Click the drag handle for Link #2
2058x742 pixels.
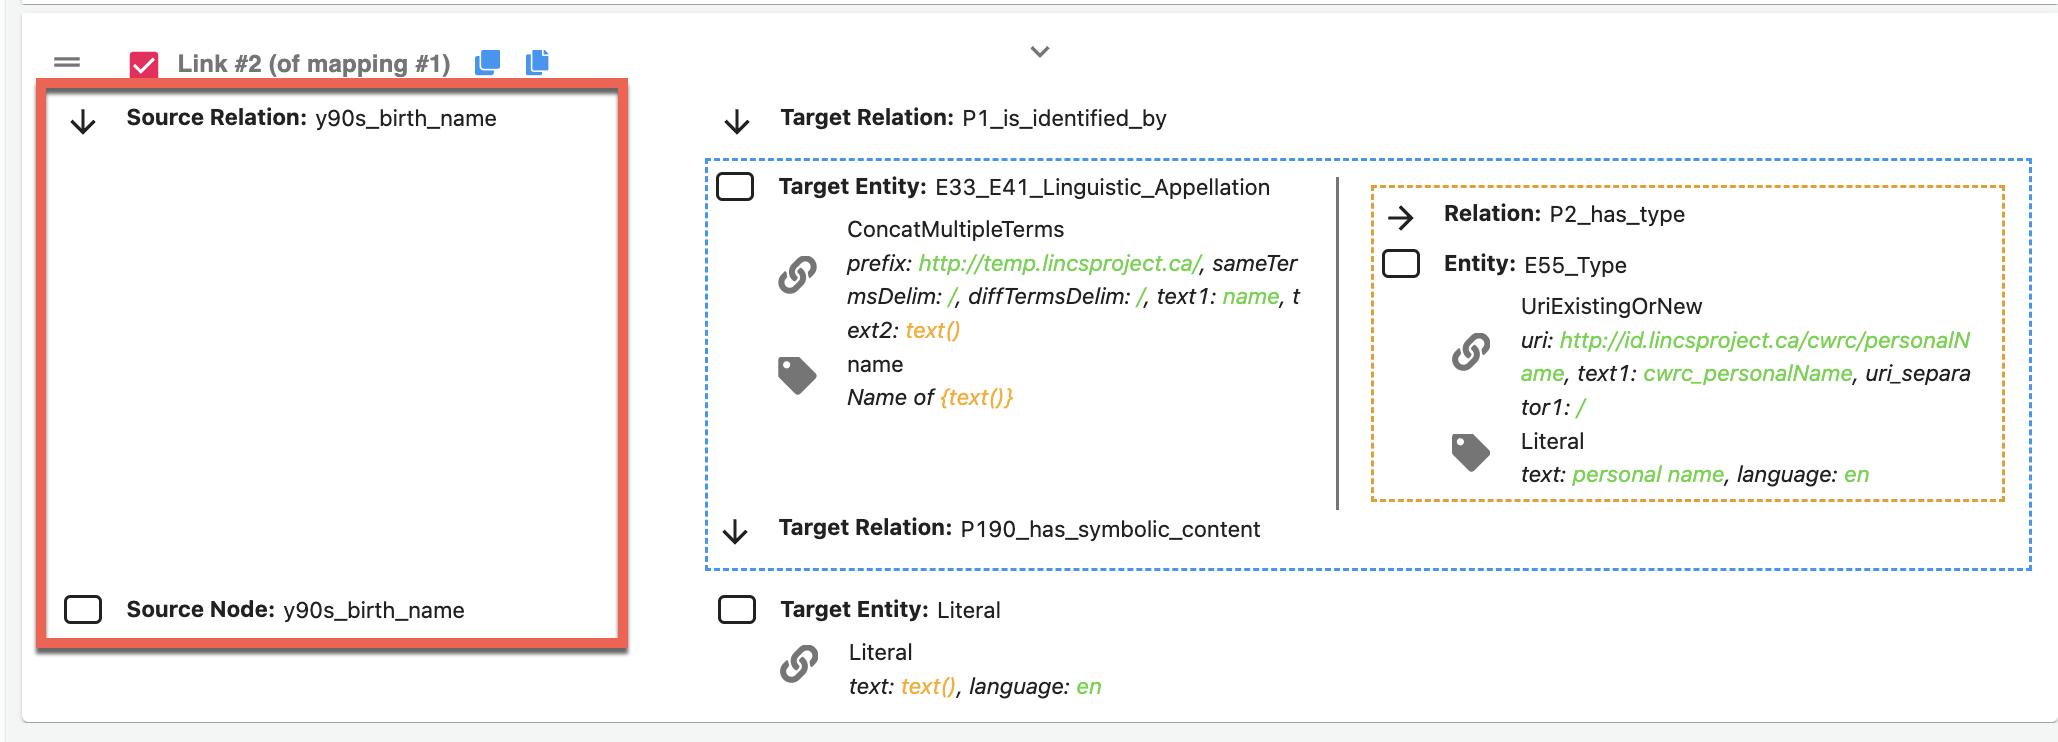point(67,62)
